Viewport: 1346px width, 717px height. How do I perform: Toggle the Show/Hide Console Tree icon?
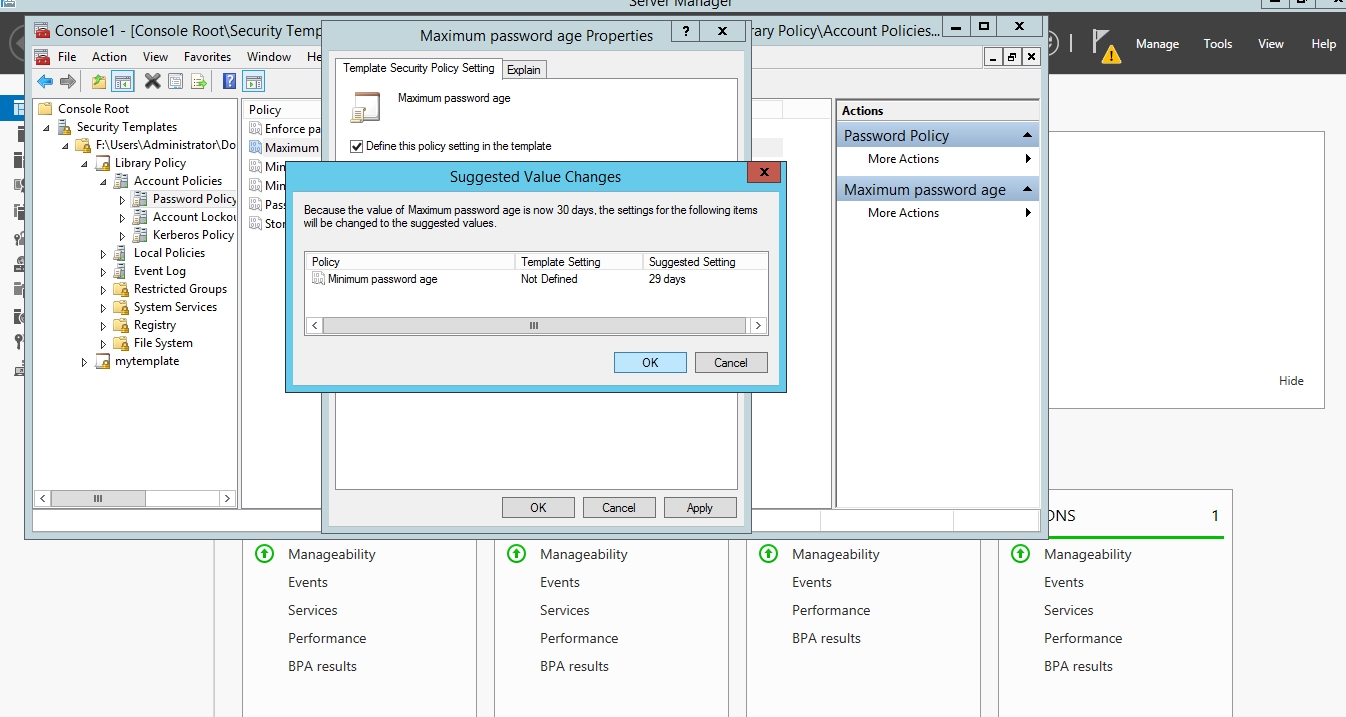click(x=123, y=82)
